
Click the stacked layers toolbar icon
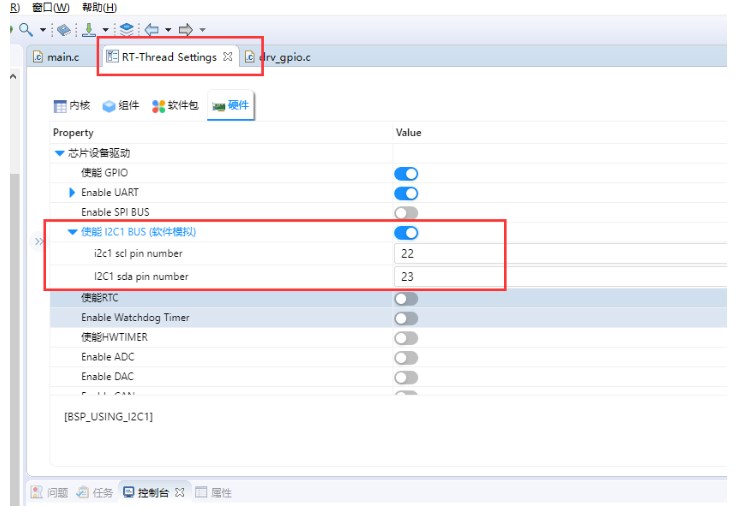point(126,30)
